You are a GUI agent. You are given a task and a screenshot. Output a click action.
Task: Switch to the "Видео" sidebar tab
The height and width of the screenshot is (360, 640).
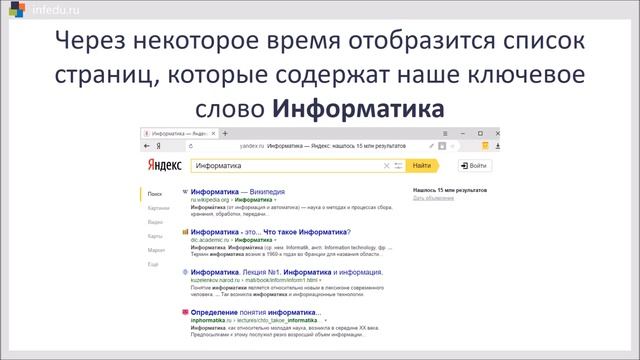pyautogui.click(x=155, y=222)
